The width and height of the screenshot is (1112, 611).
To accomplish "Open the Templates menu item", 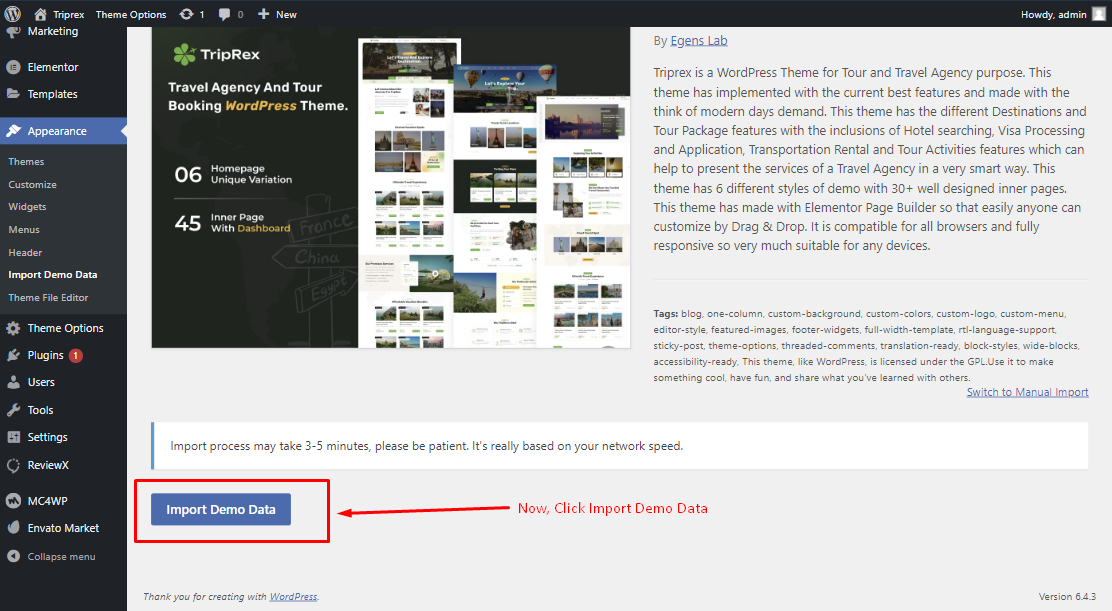I will coord(52,94).
